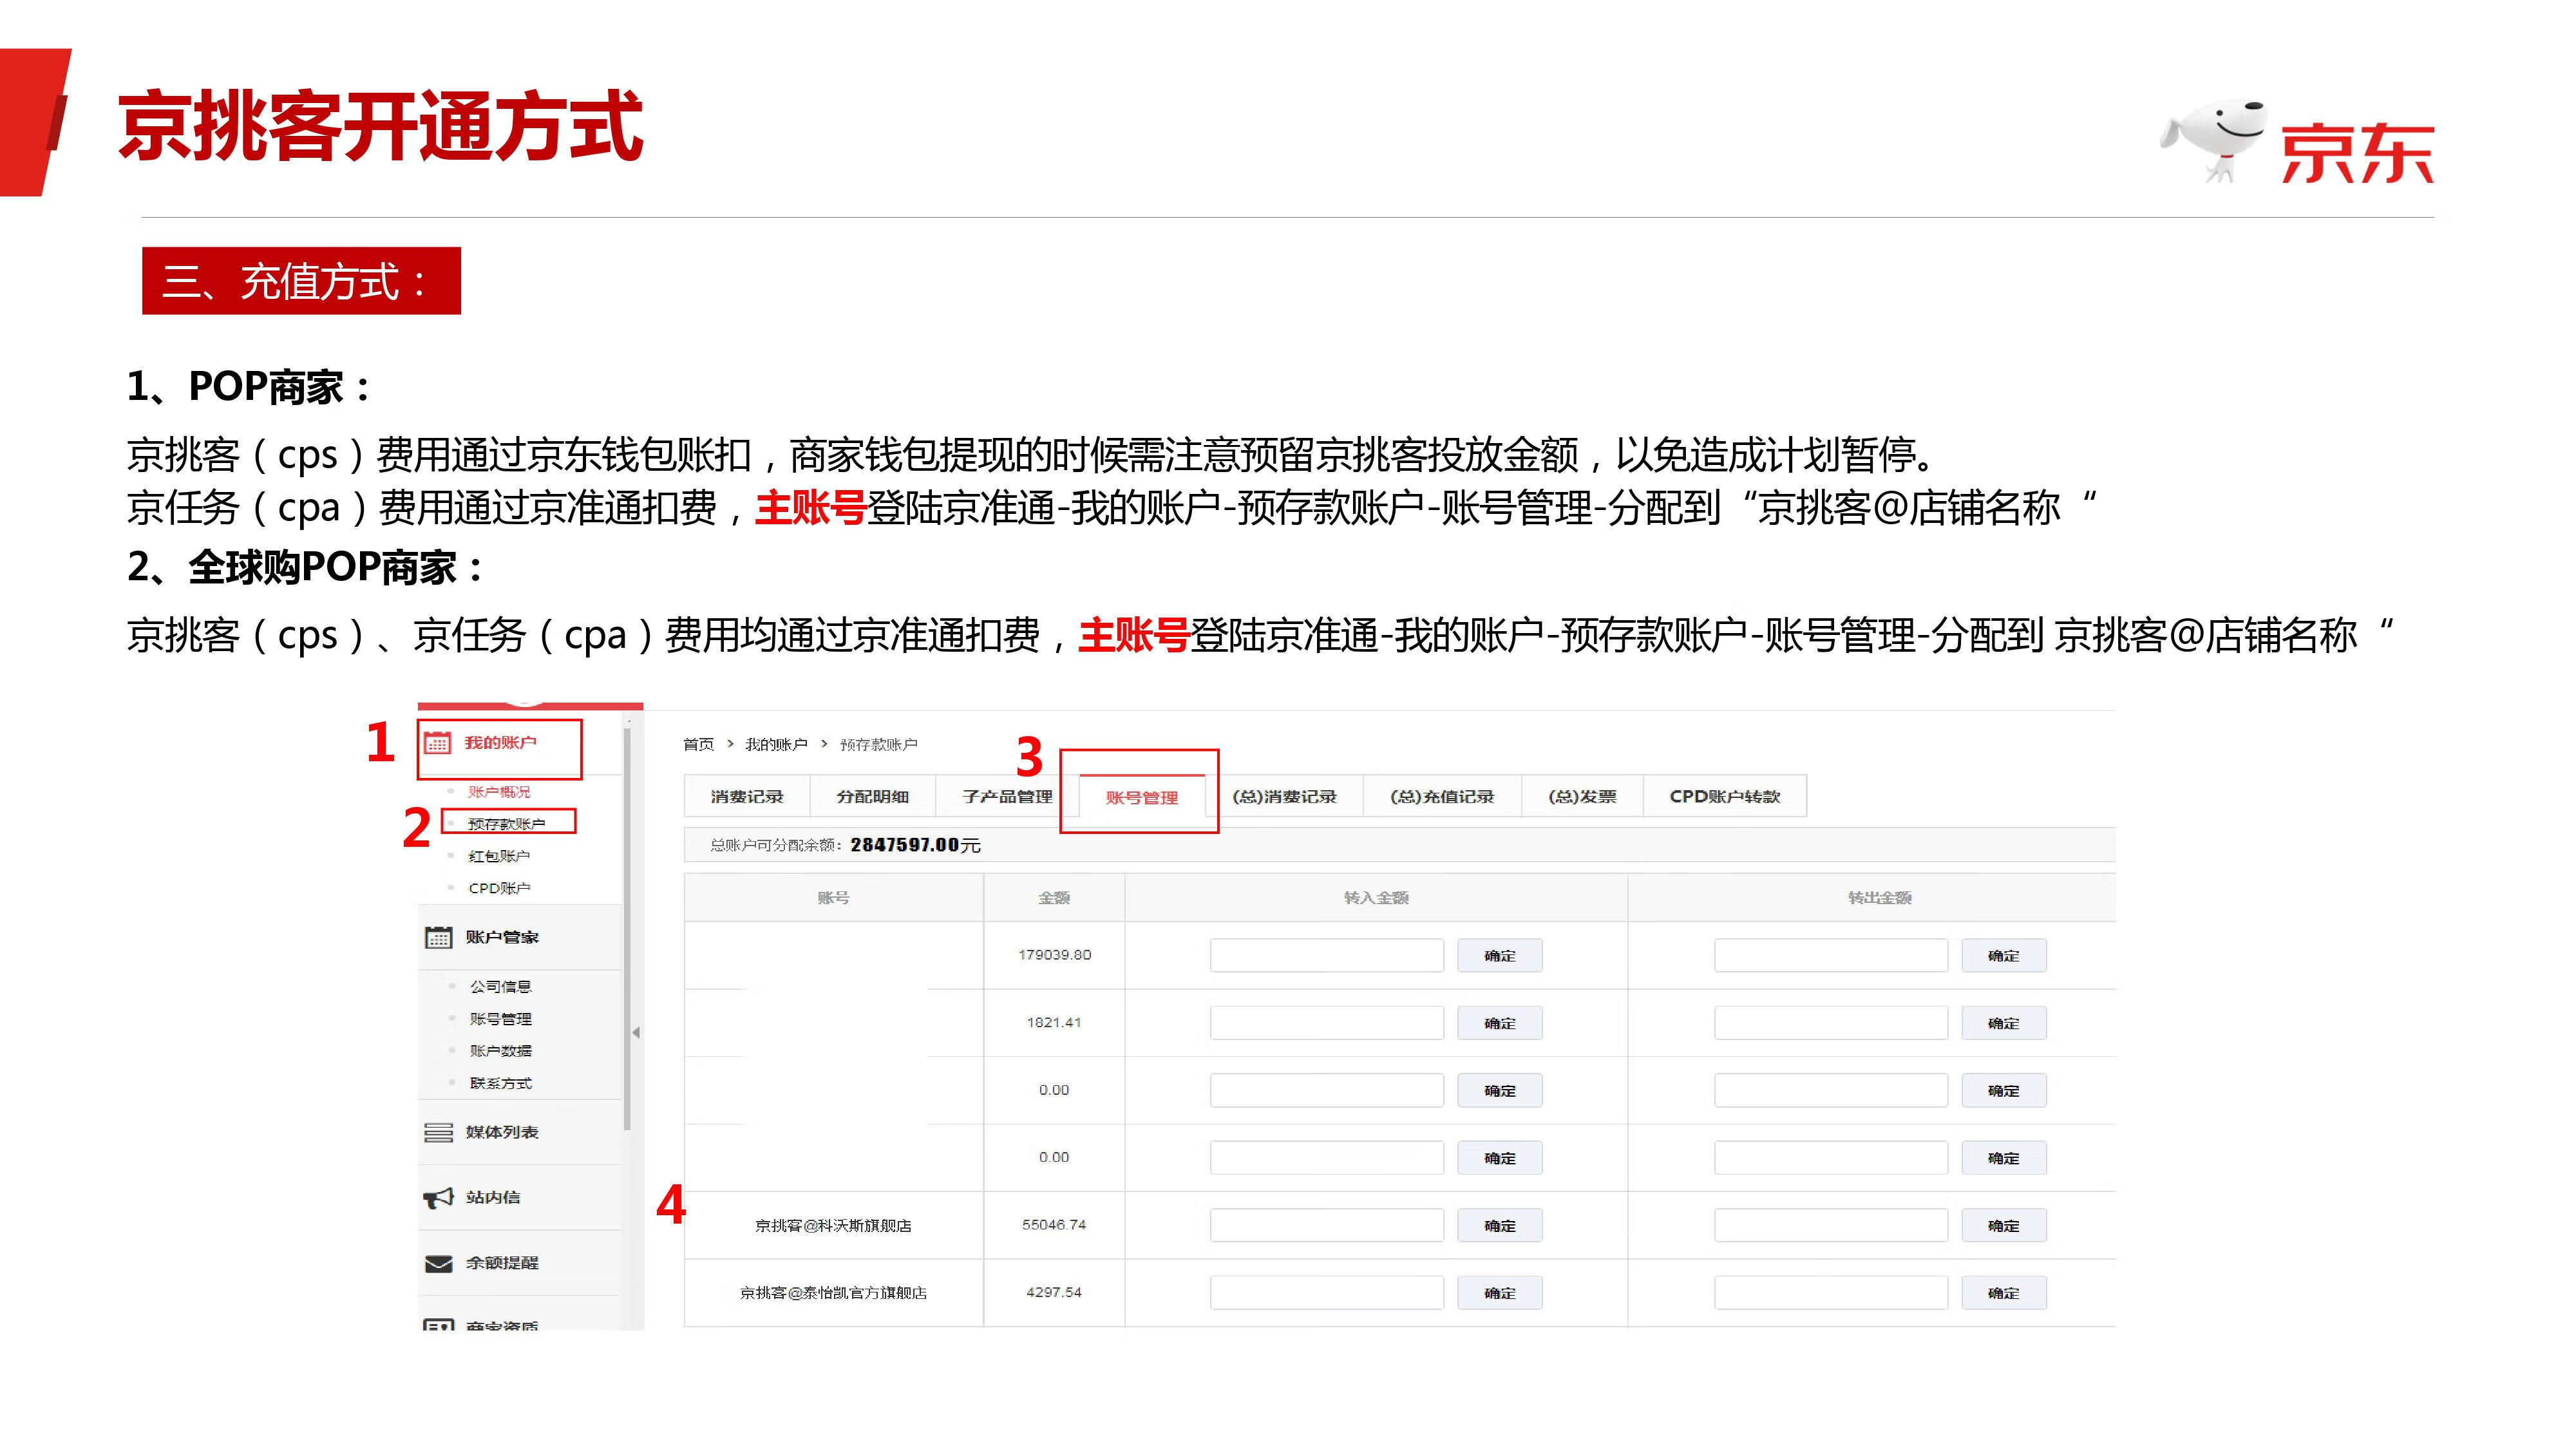2576x1449 pixels.
Task: Click the amount 55046.74 in the table
Action: (x=1054, y=1224)
